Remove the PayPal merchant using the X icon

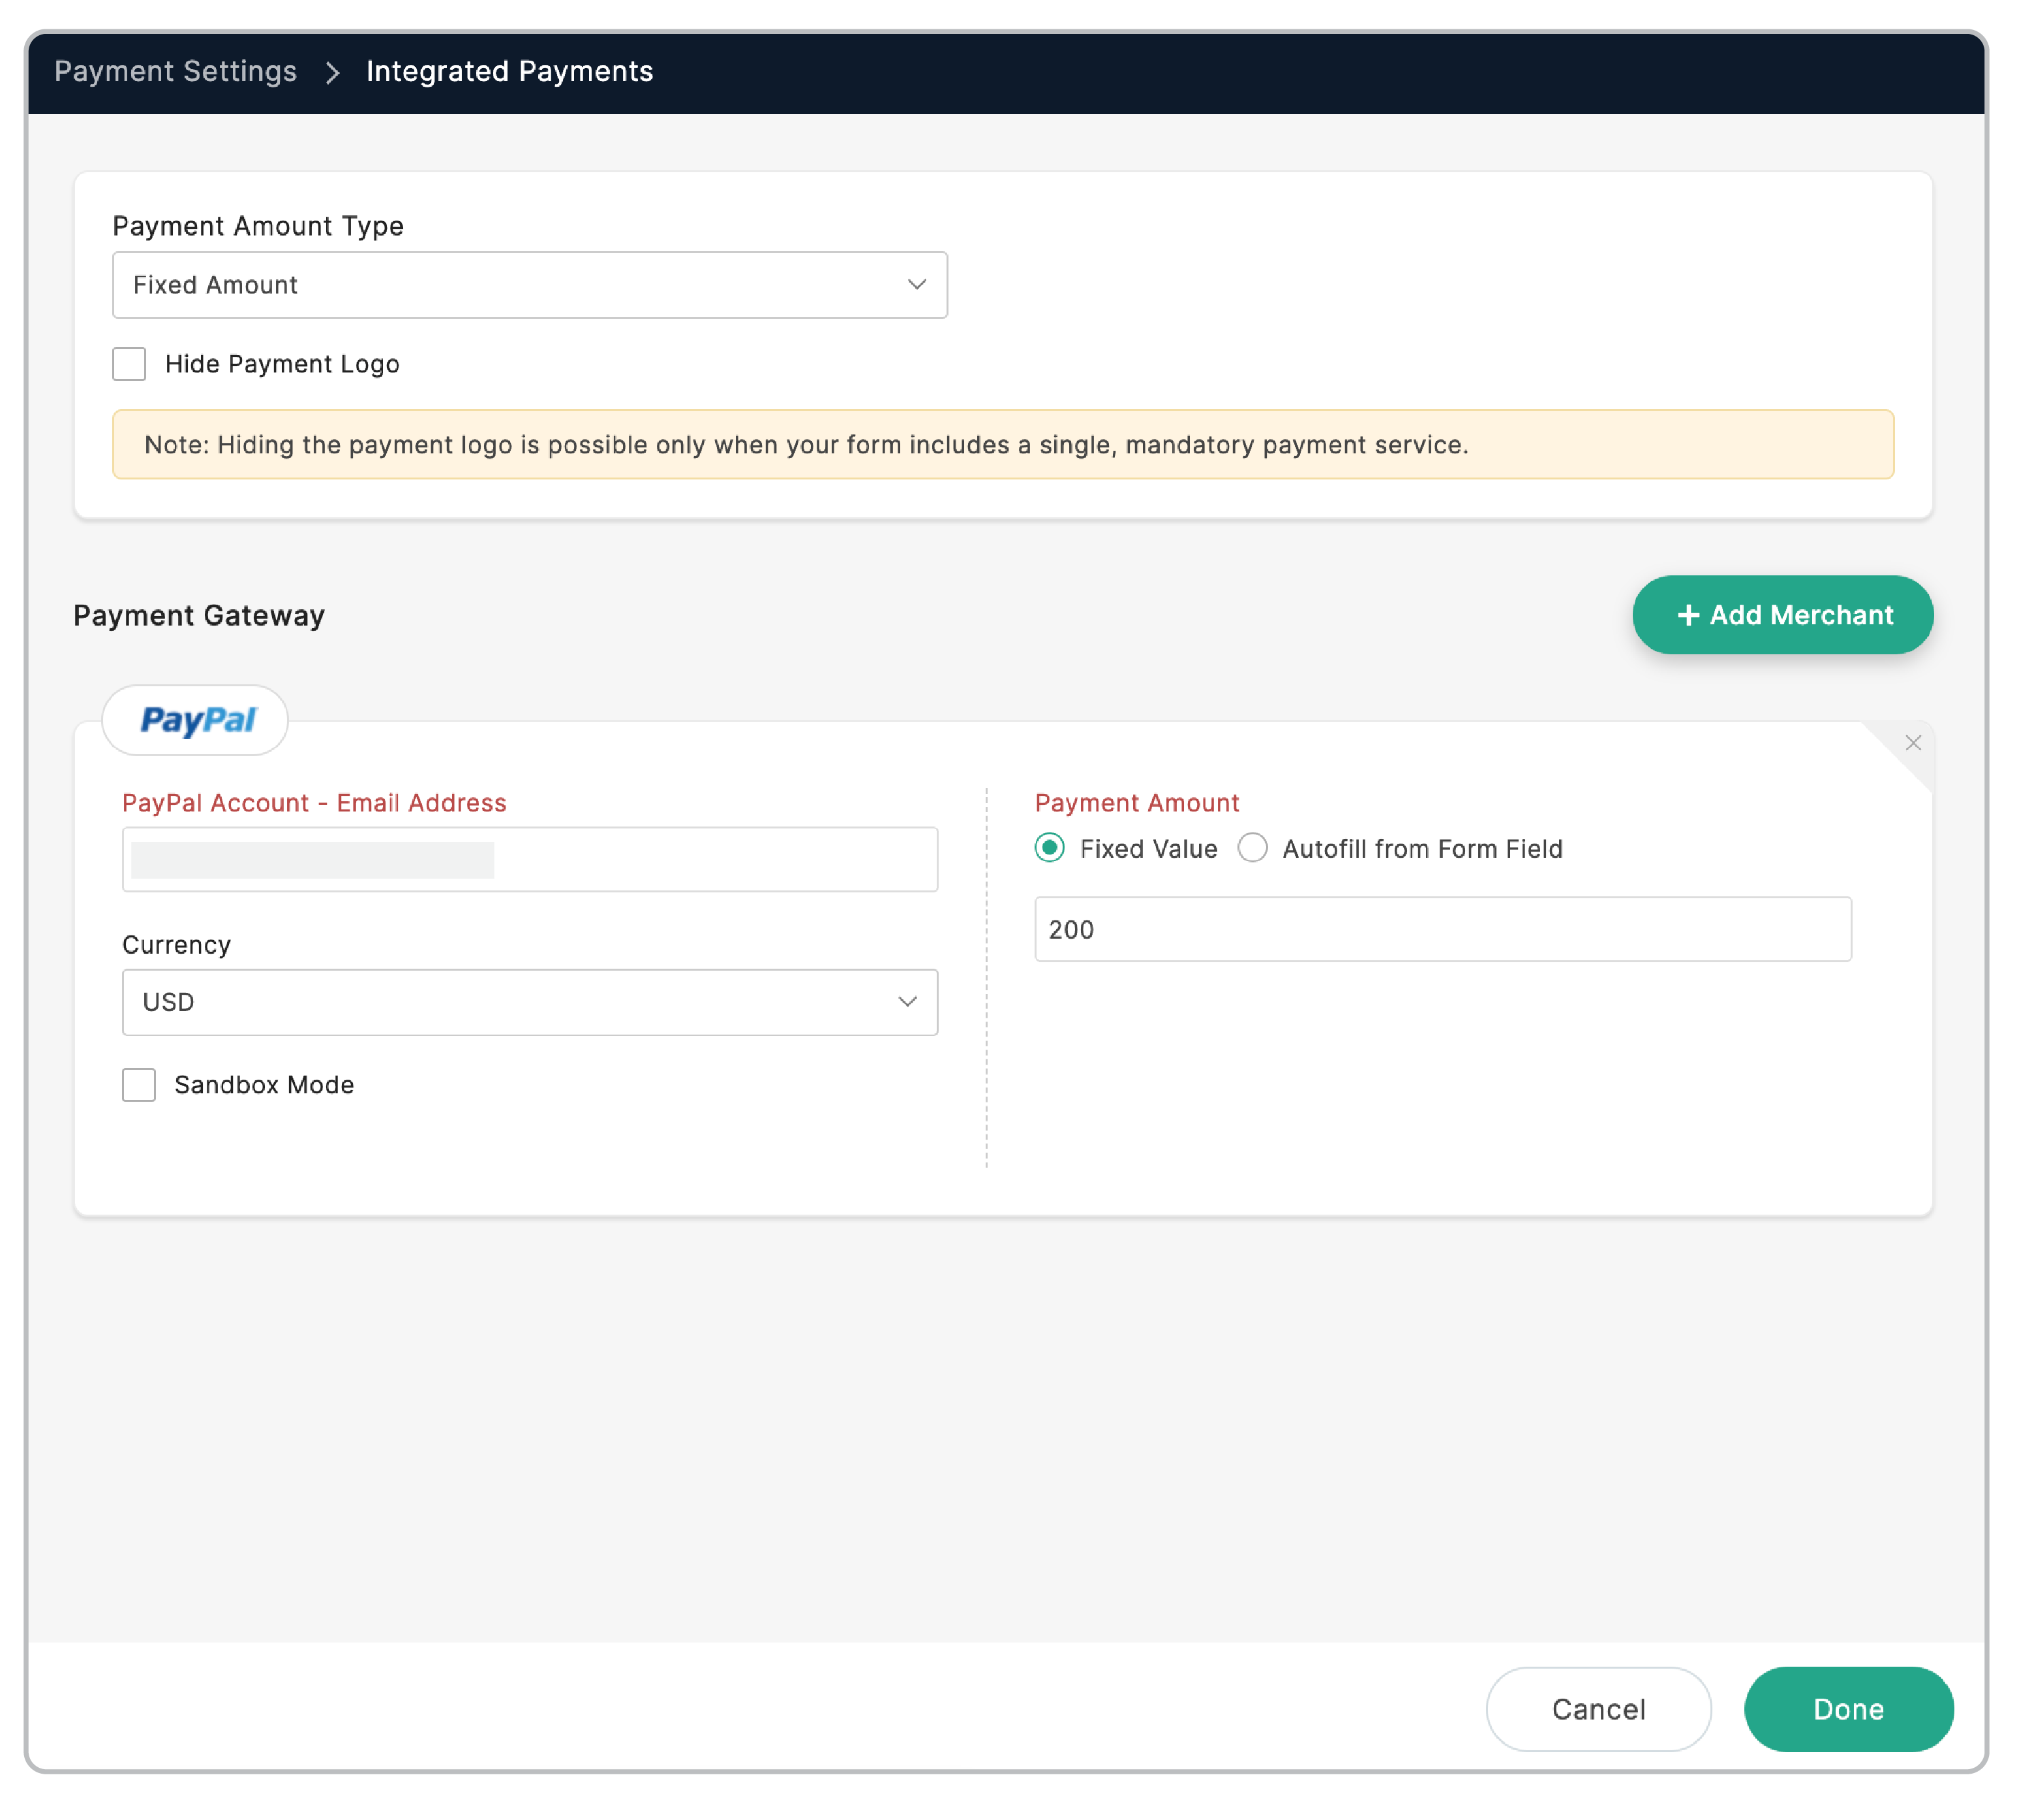pyautogui.click(x=1913, y=743)
